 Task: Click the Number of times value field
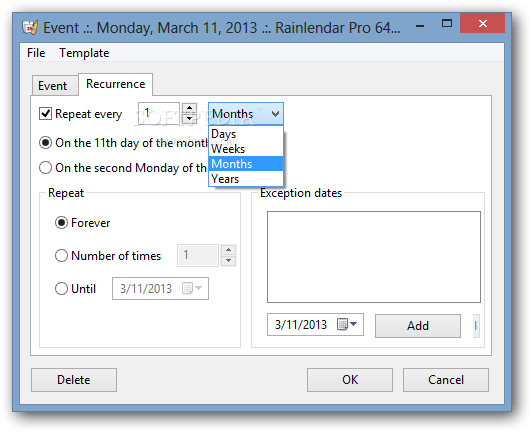point(198,255)
